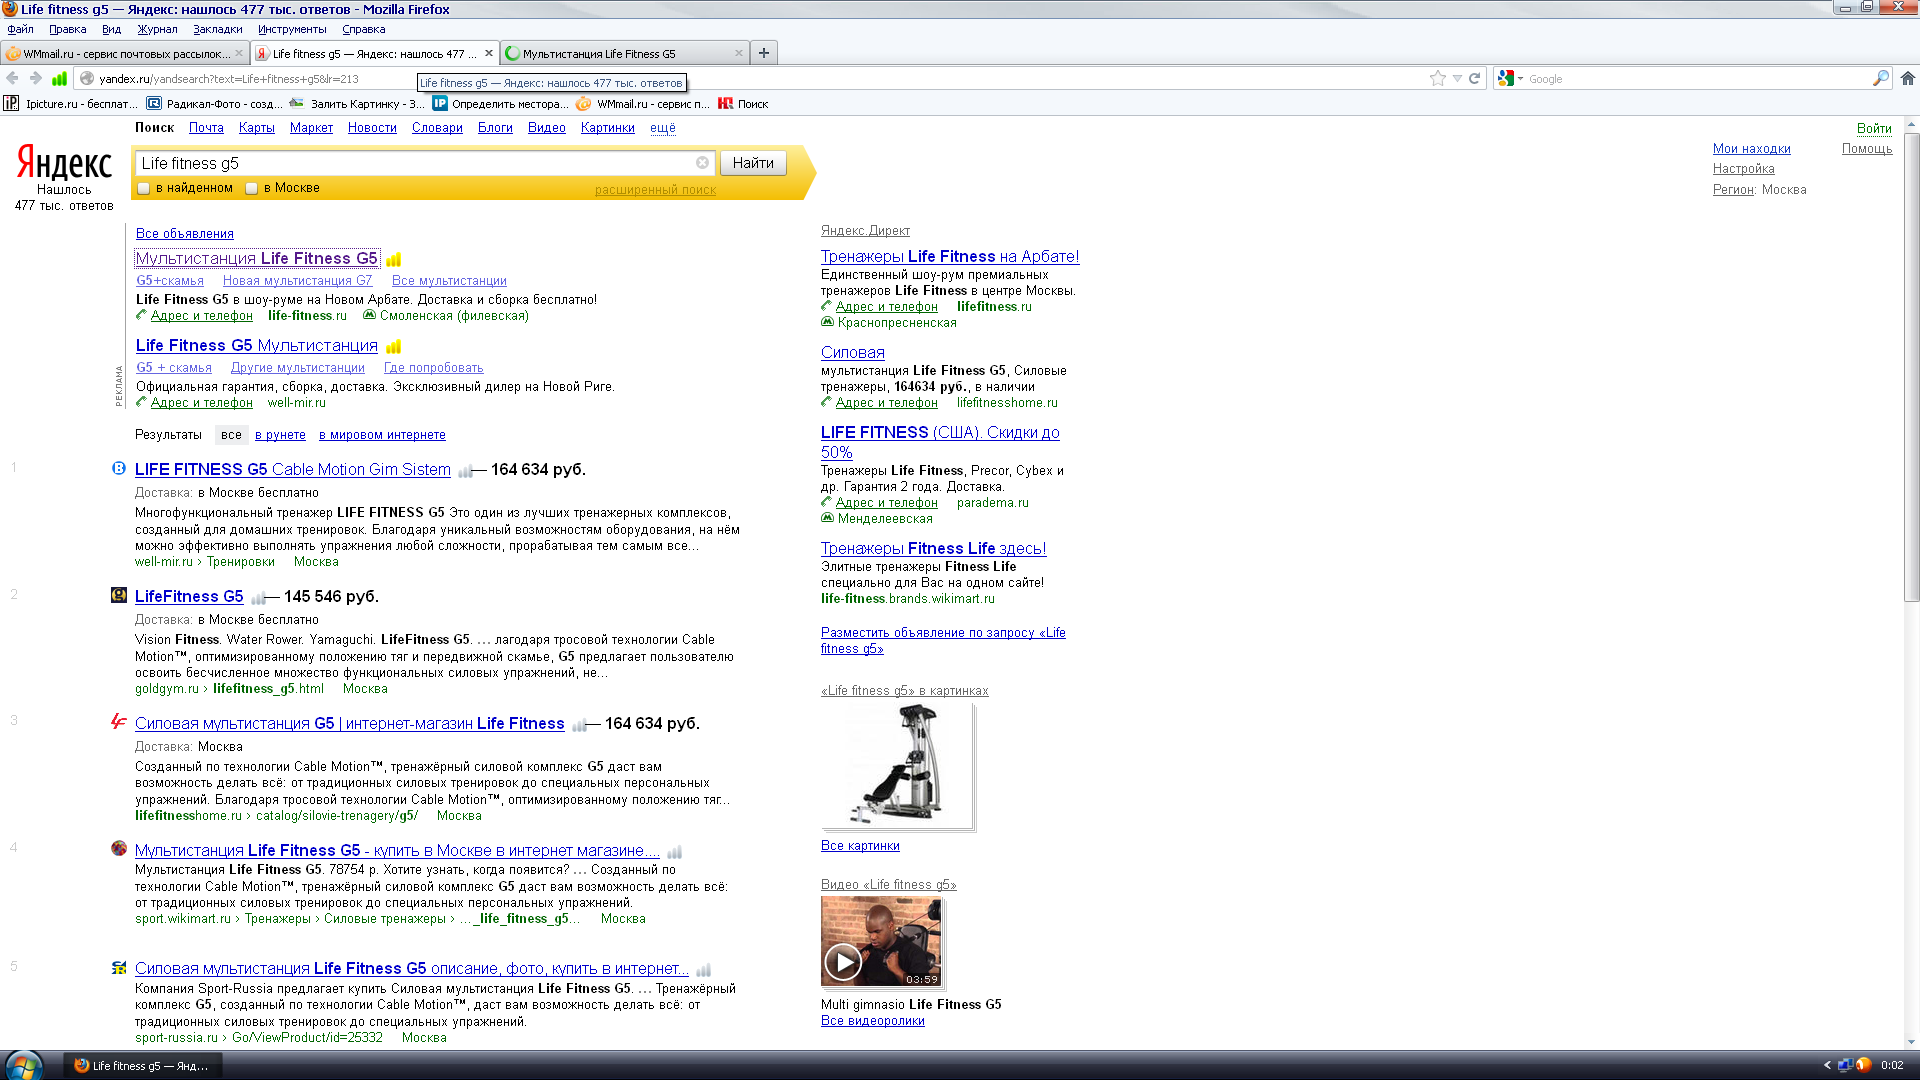The width and height of the screenshot is (1920, 1080).
Task: Reload the page with the refresh icon
Action: click(x=1474, y=78)
